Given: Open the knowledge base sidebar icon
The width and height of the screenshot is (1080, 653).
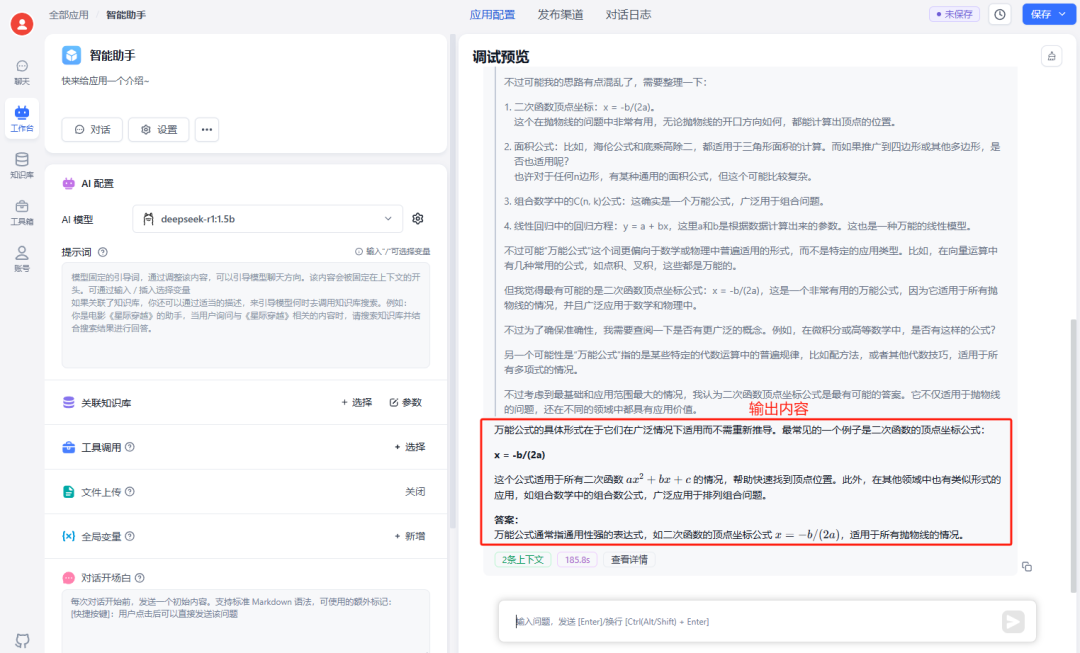Looking at the screenshot, I should tap(22, 165).
